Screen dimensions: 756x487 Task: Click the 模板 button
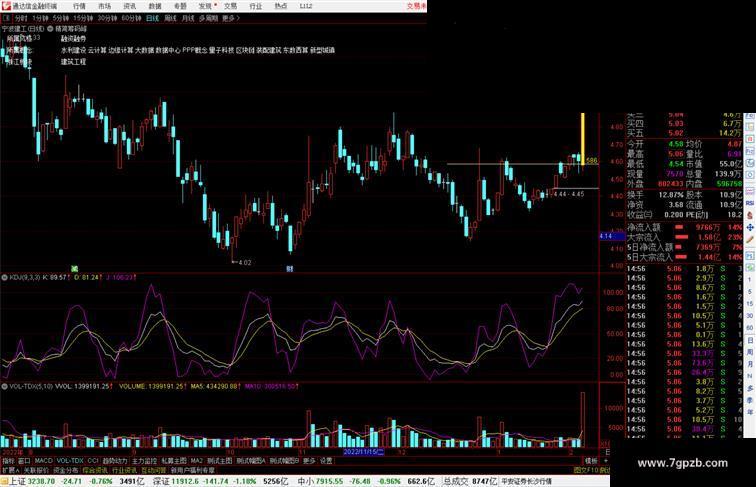pos(591,461)
